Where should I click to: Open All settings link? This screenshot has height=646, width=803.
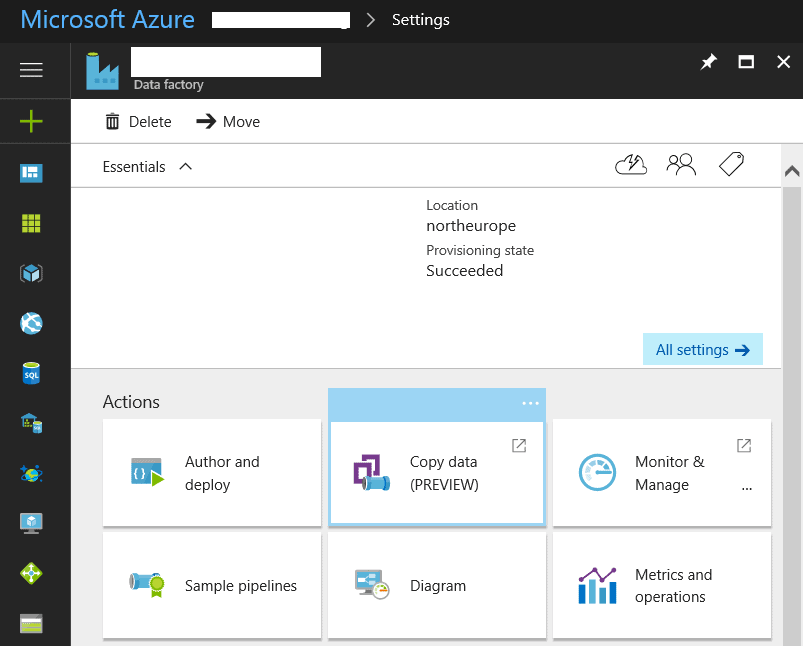click(703, 349)
